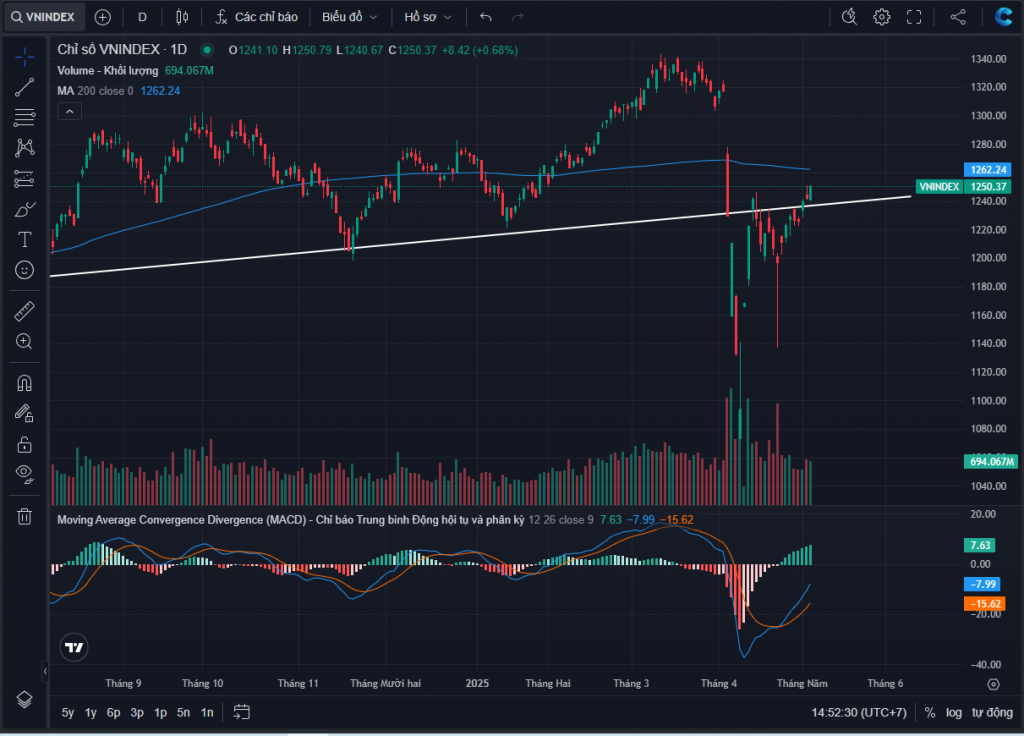This screenshot has width=1024, height=736.
Task: Remove drawings with trash icon
Action: 24,517
